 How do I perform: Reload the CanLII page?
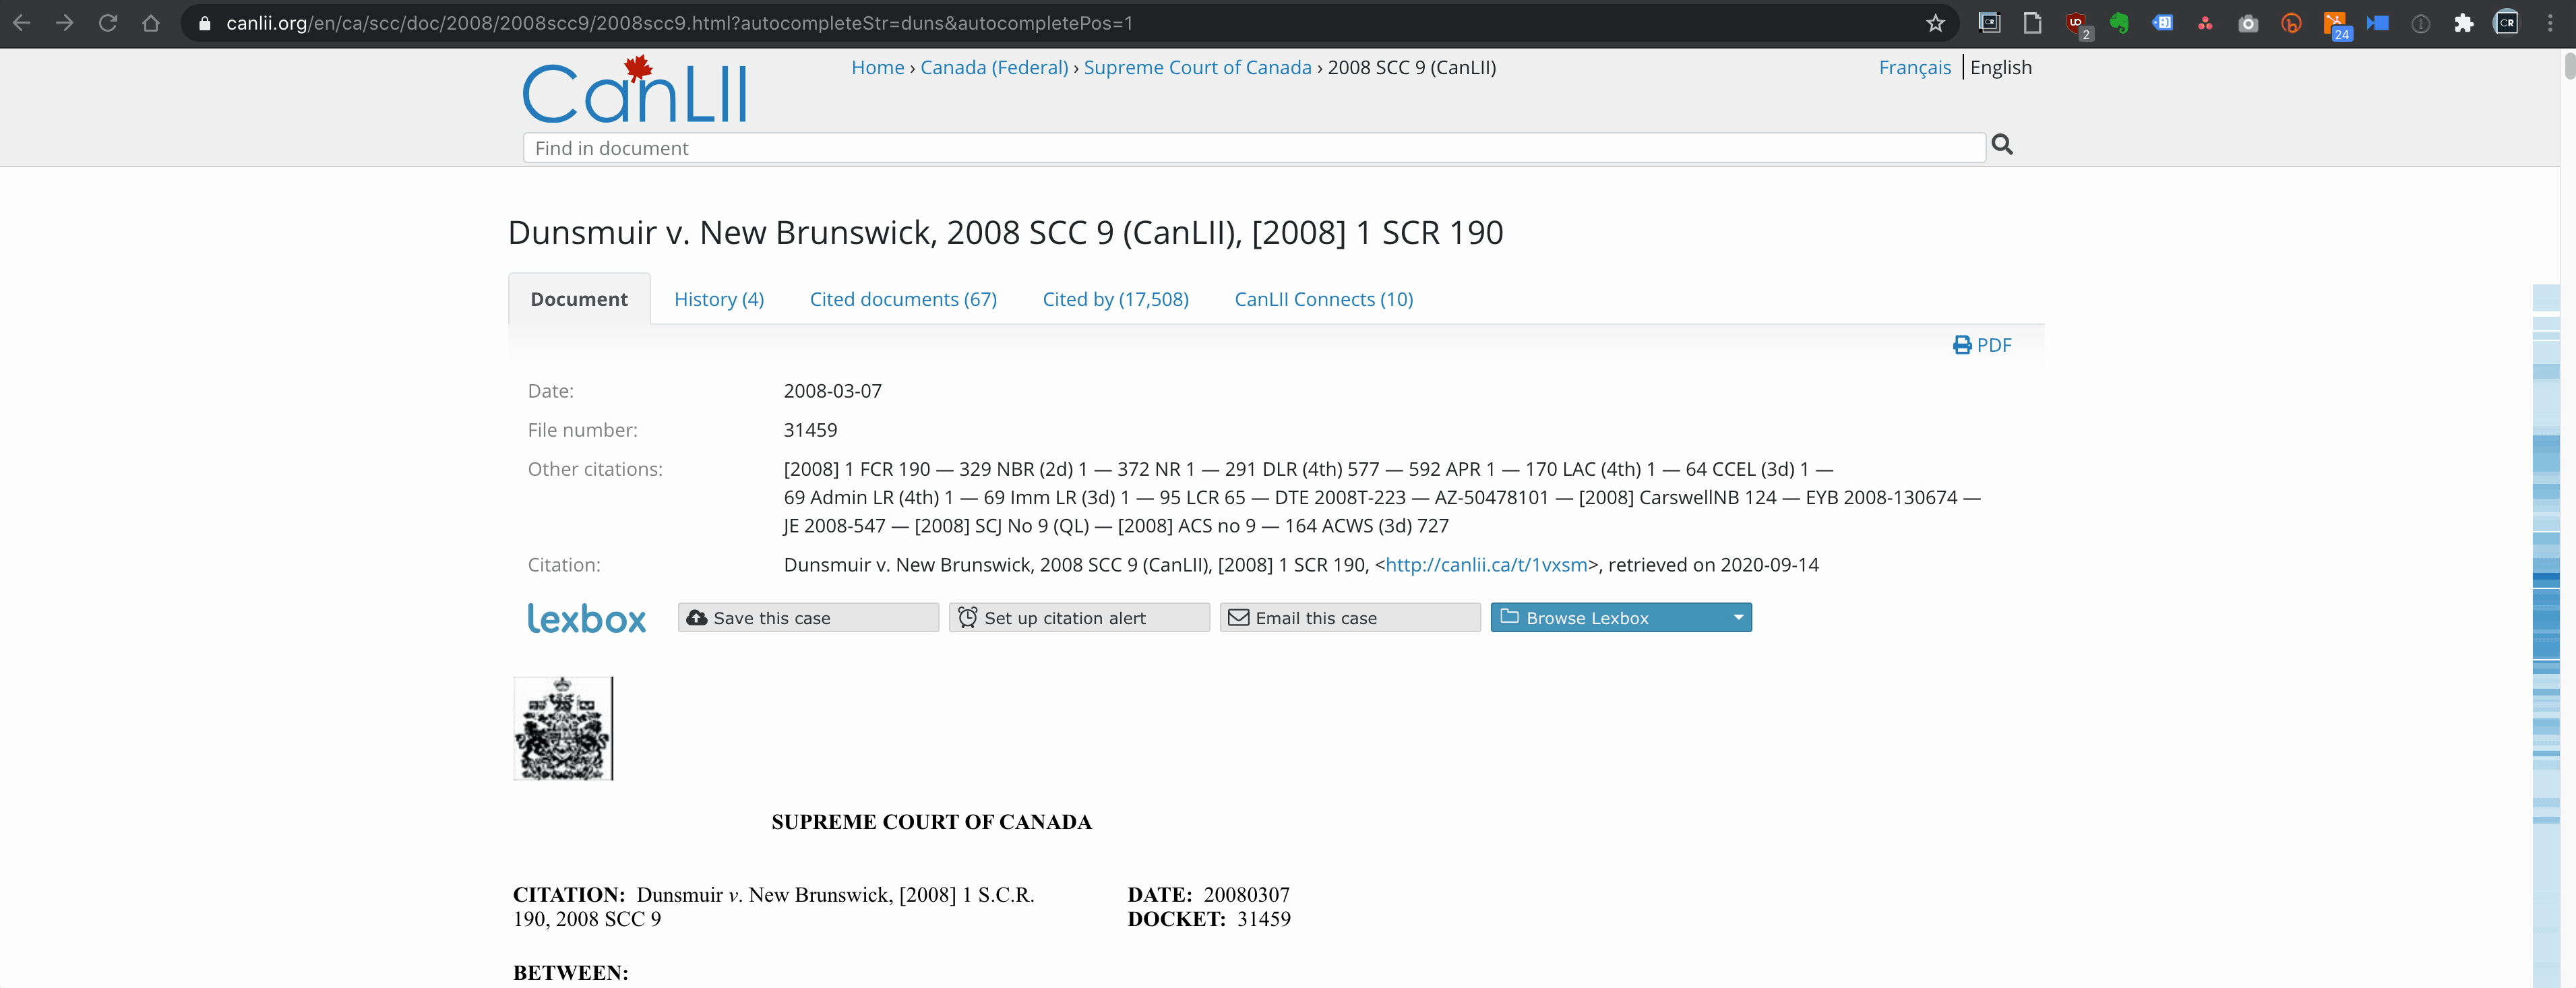(x=108, y=22)
